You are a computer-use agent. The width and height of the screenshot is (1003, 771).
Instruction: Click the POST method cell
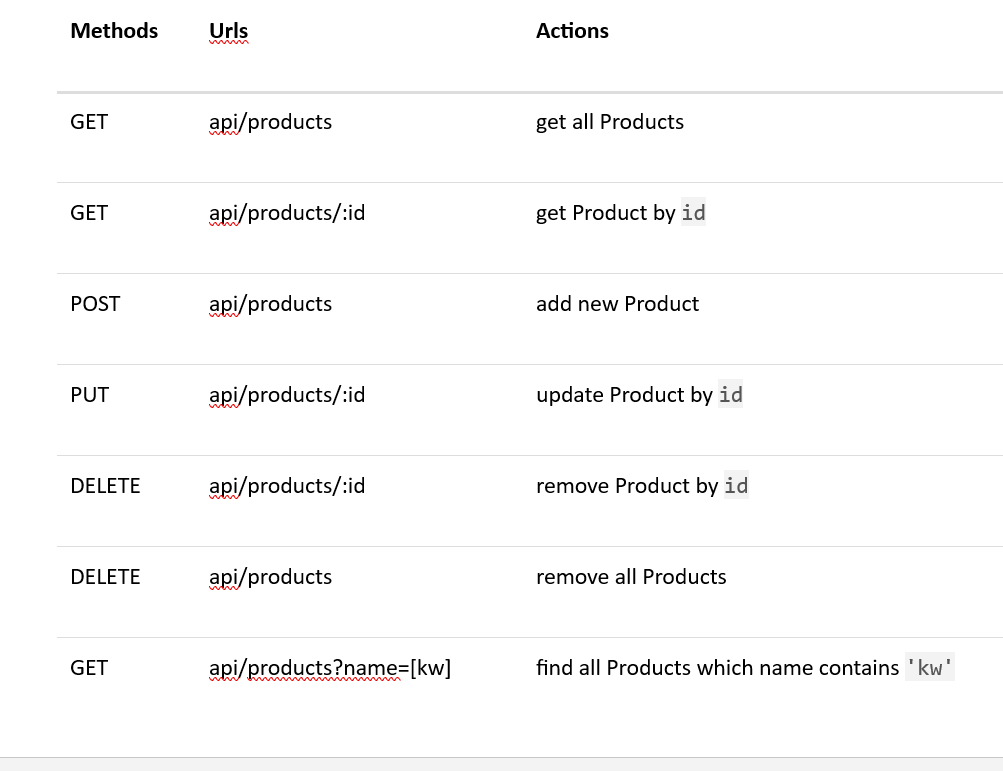pyautogui.click(x=95, y=303)
